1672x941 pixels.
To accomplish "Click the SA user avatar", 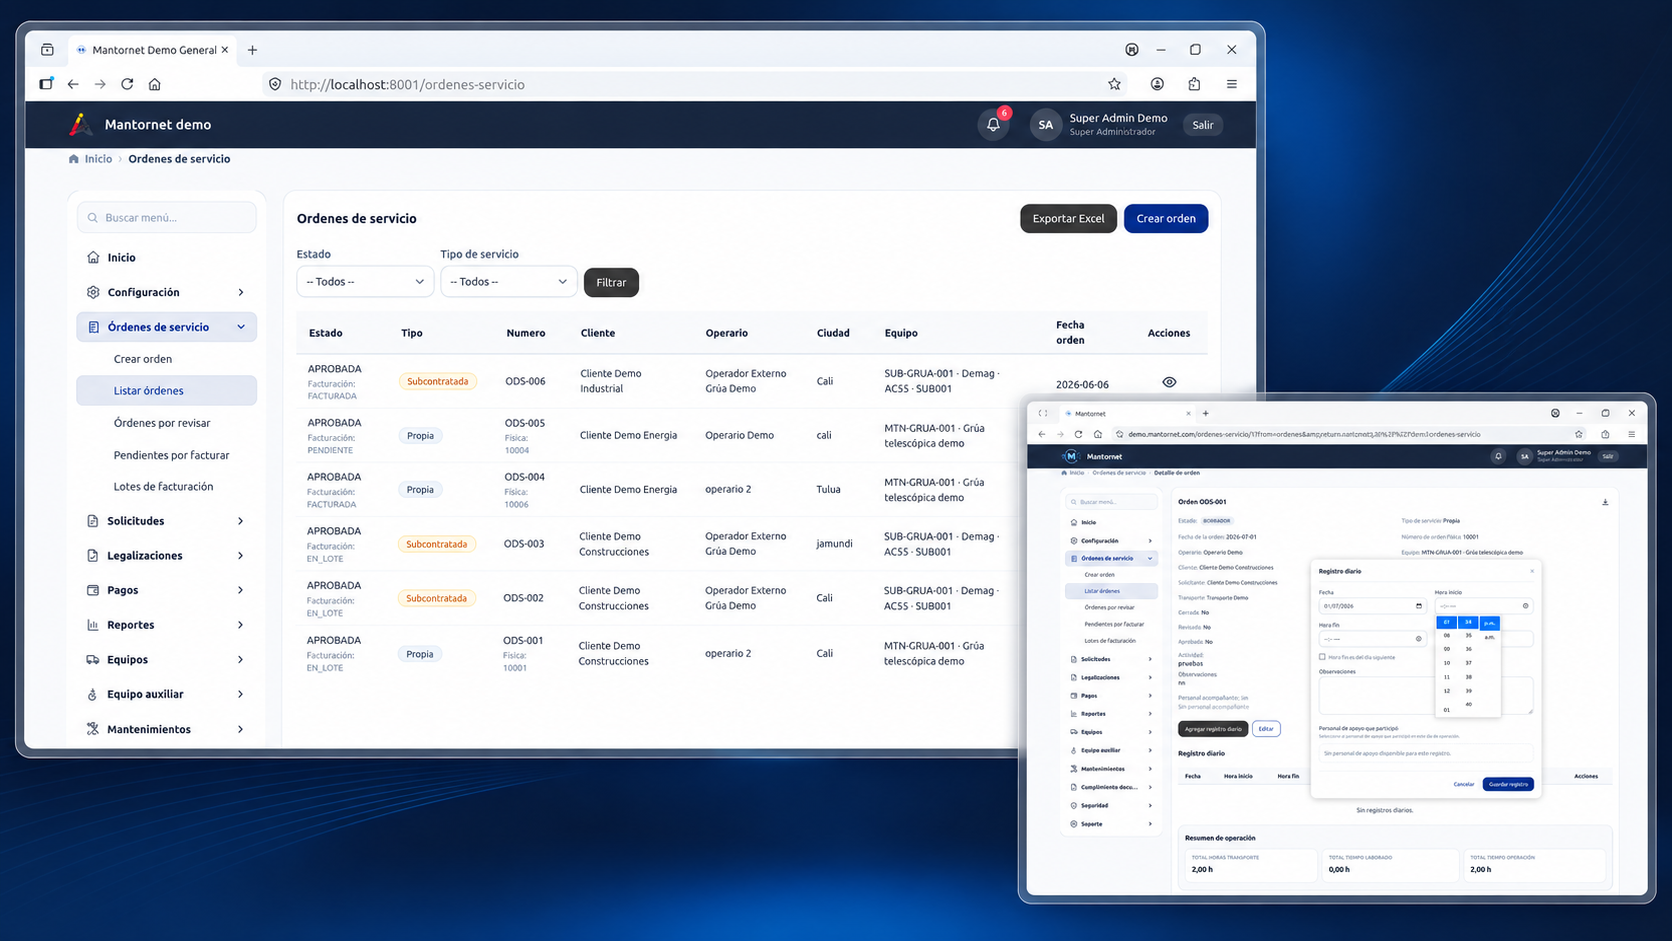I will [x=1045, y=125].
